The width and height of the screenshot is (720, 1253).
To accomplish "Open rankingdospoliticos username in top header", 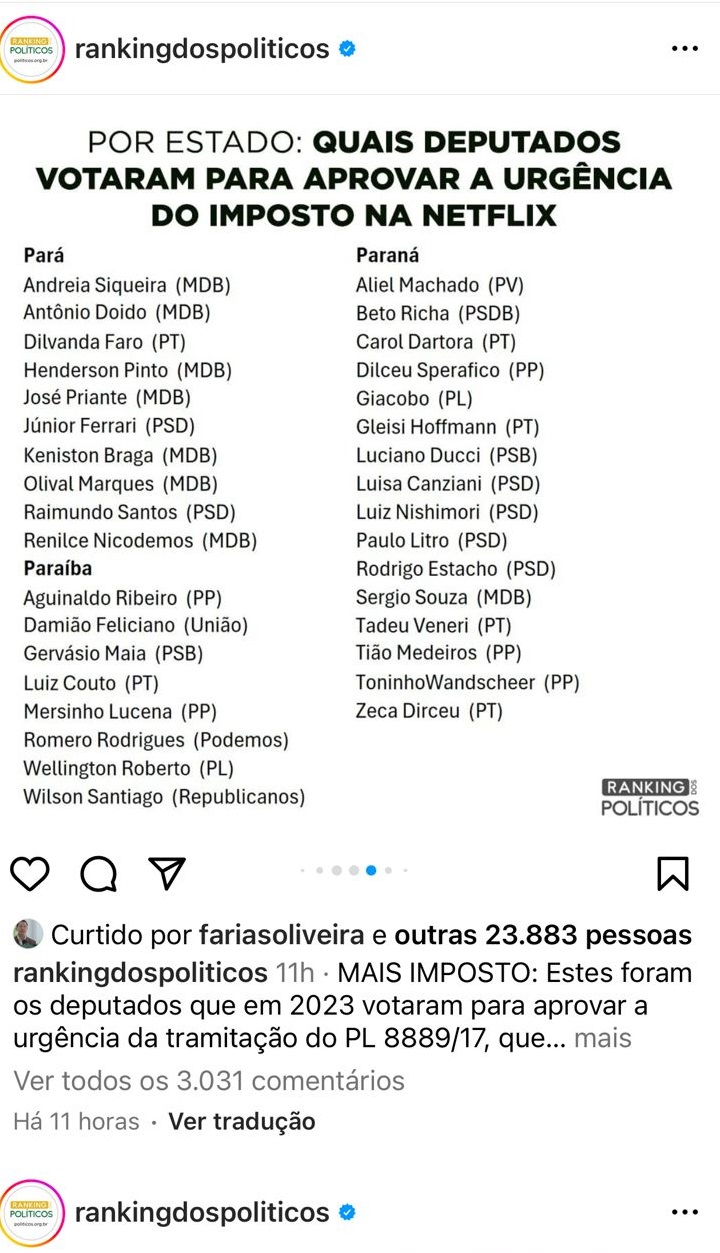I will (202, 48).
